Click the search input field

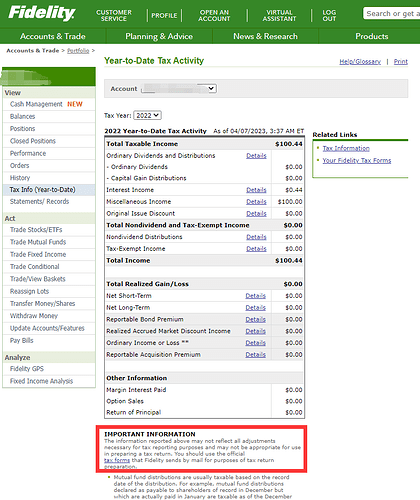(x=391, y=14)
